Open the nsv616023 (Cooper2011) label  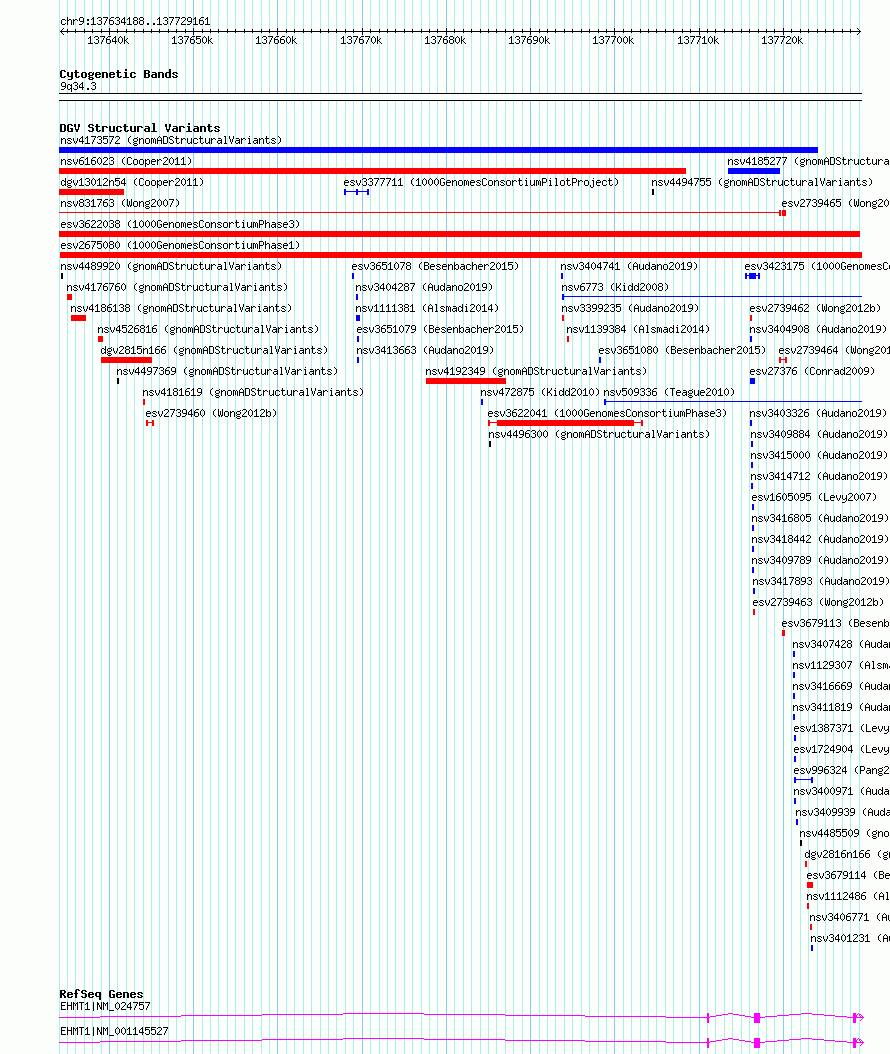126,161
